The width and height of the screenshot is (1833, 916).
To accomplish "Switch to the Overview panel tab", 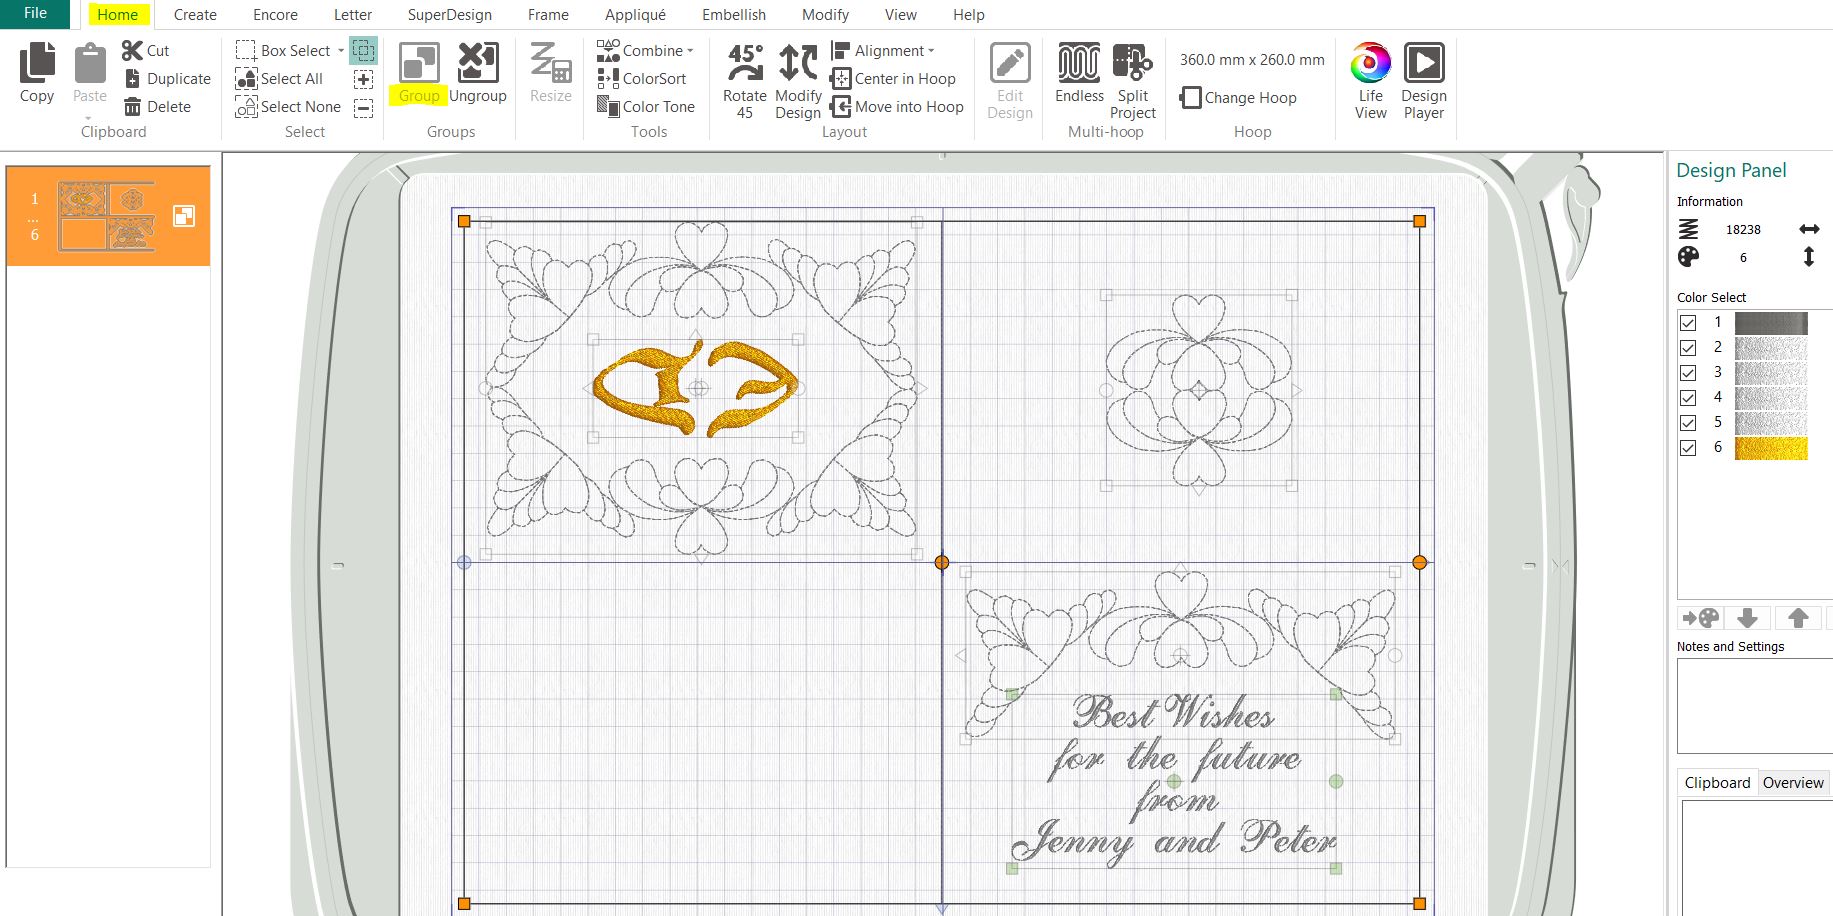I will coord(1793,783).
